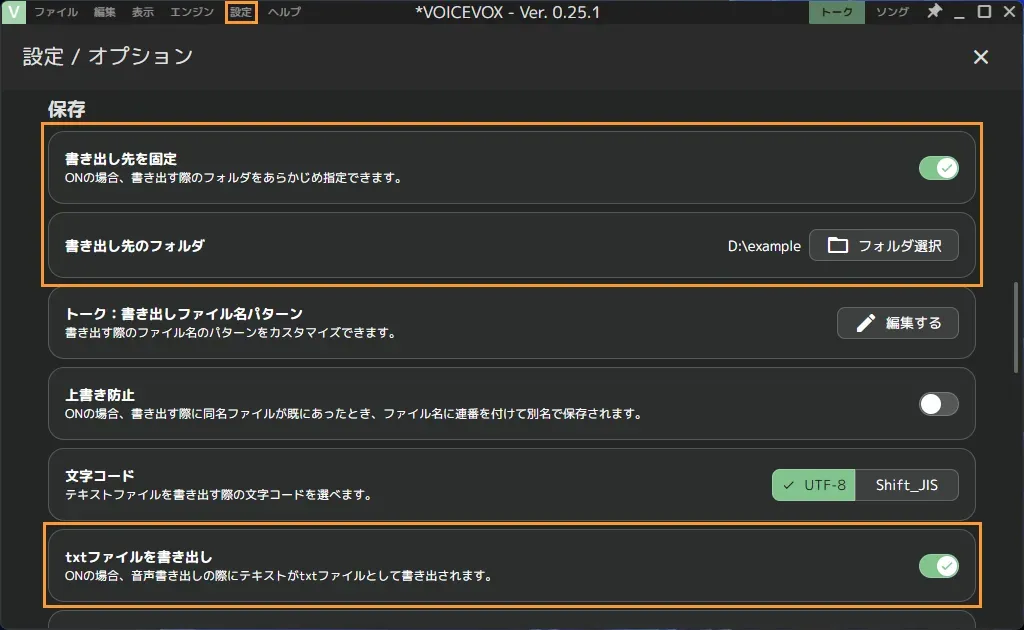Switch to the トーク tab
This screenshot has width=1024, height=630.
837,12
